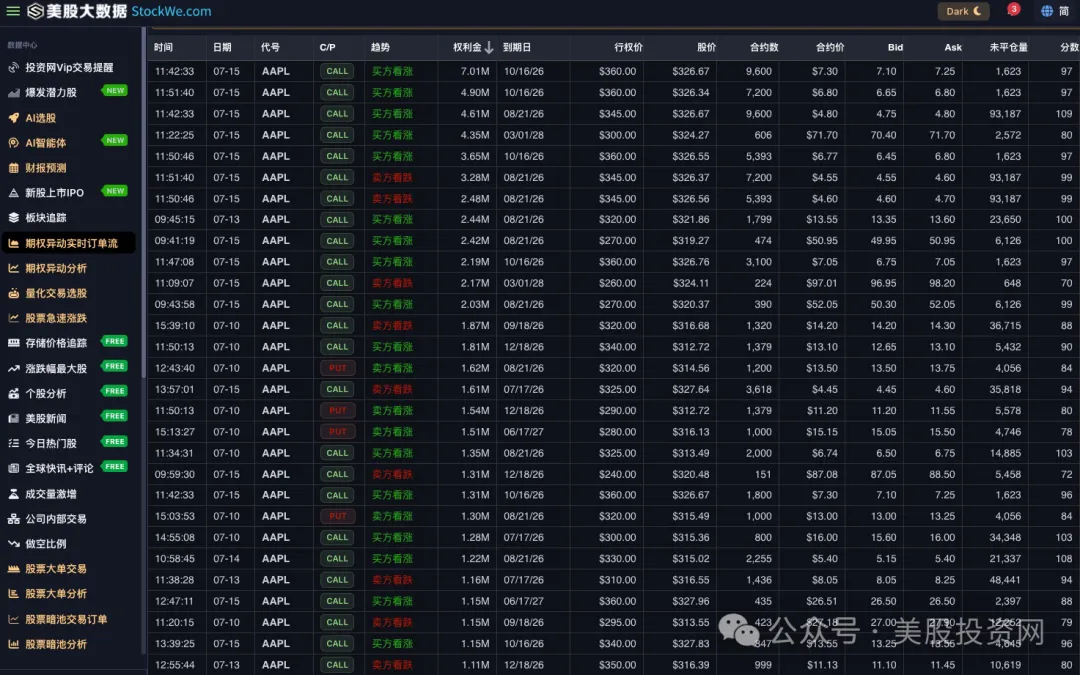Click the 公司内部交易 icon
Viewport: 1080px width, 675px height.
point(13,519)
